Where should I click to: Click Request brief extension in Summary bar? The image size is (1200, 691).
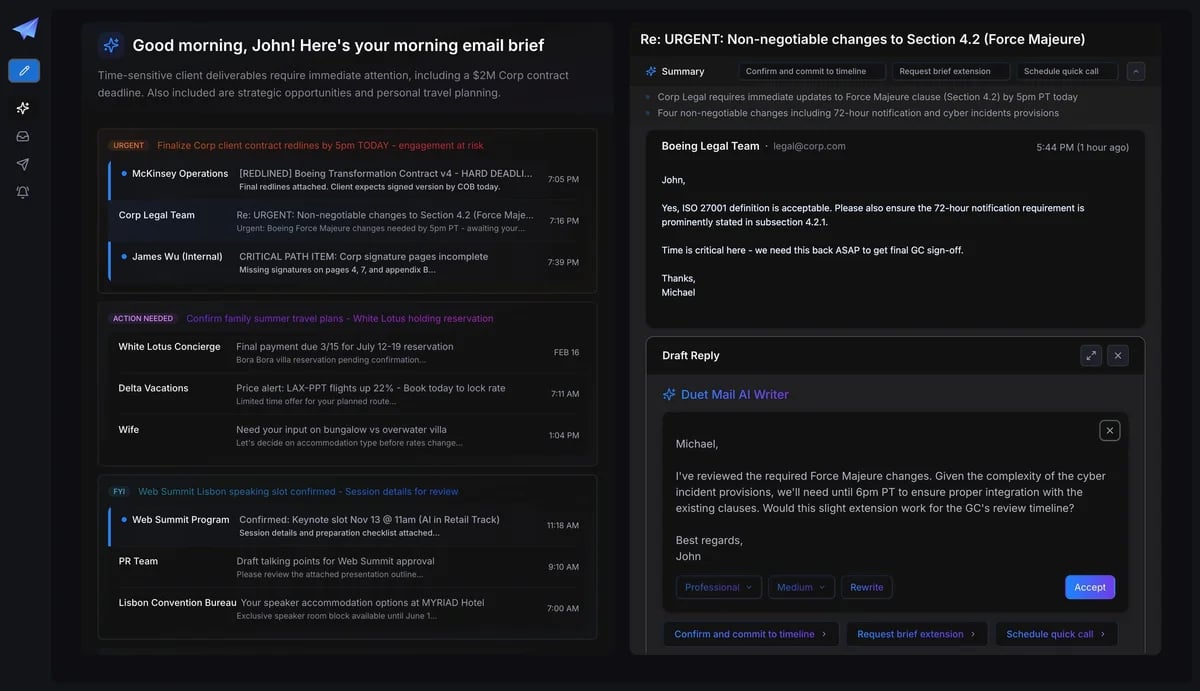[x=951, y=71]
